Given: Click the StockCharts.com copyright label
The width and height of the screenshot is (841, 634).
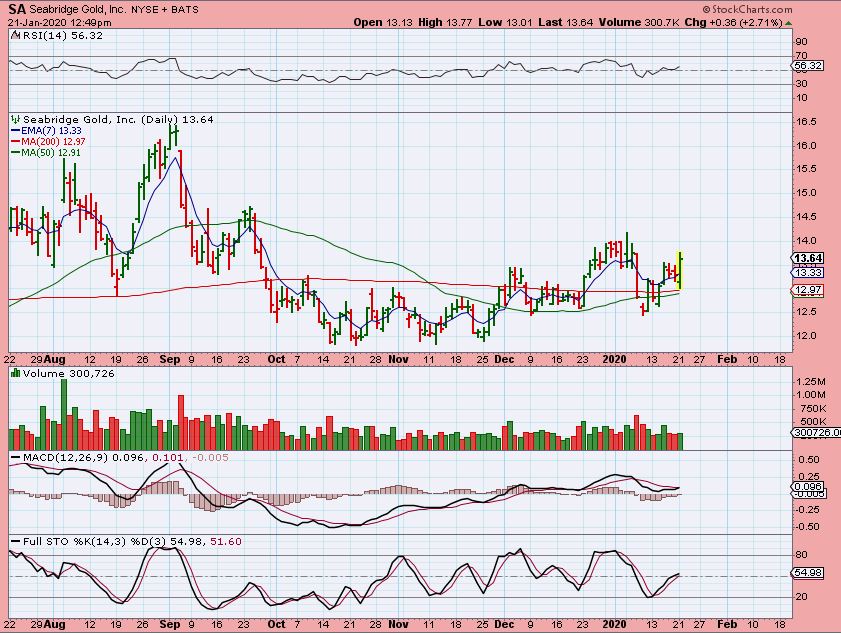Looking at the screenshot, I should (x=747, y=9).
